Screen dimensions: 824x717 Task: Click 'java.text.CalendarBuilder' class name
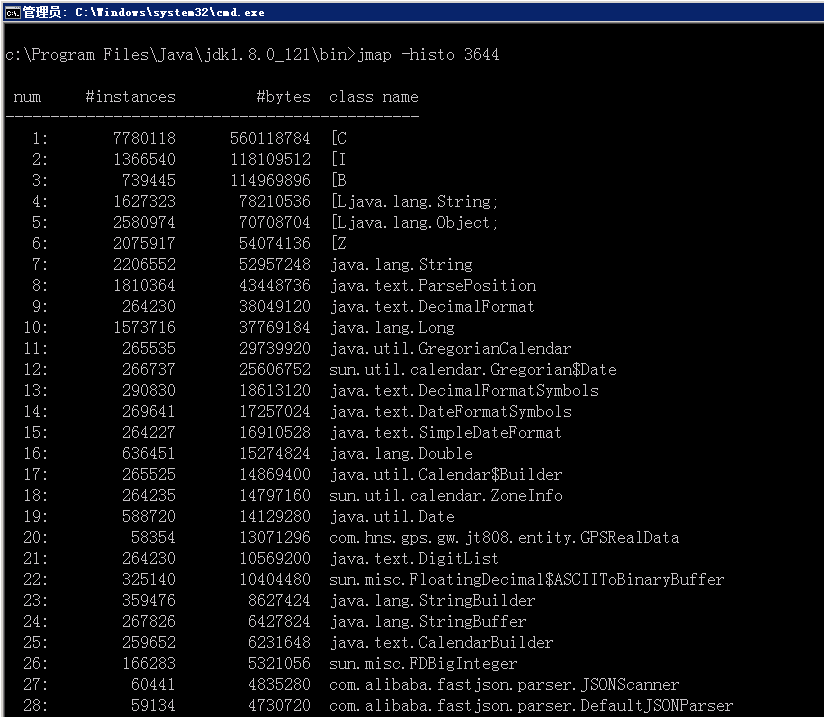click(x=441, y=643)
